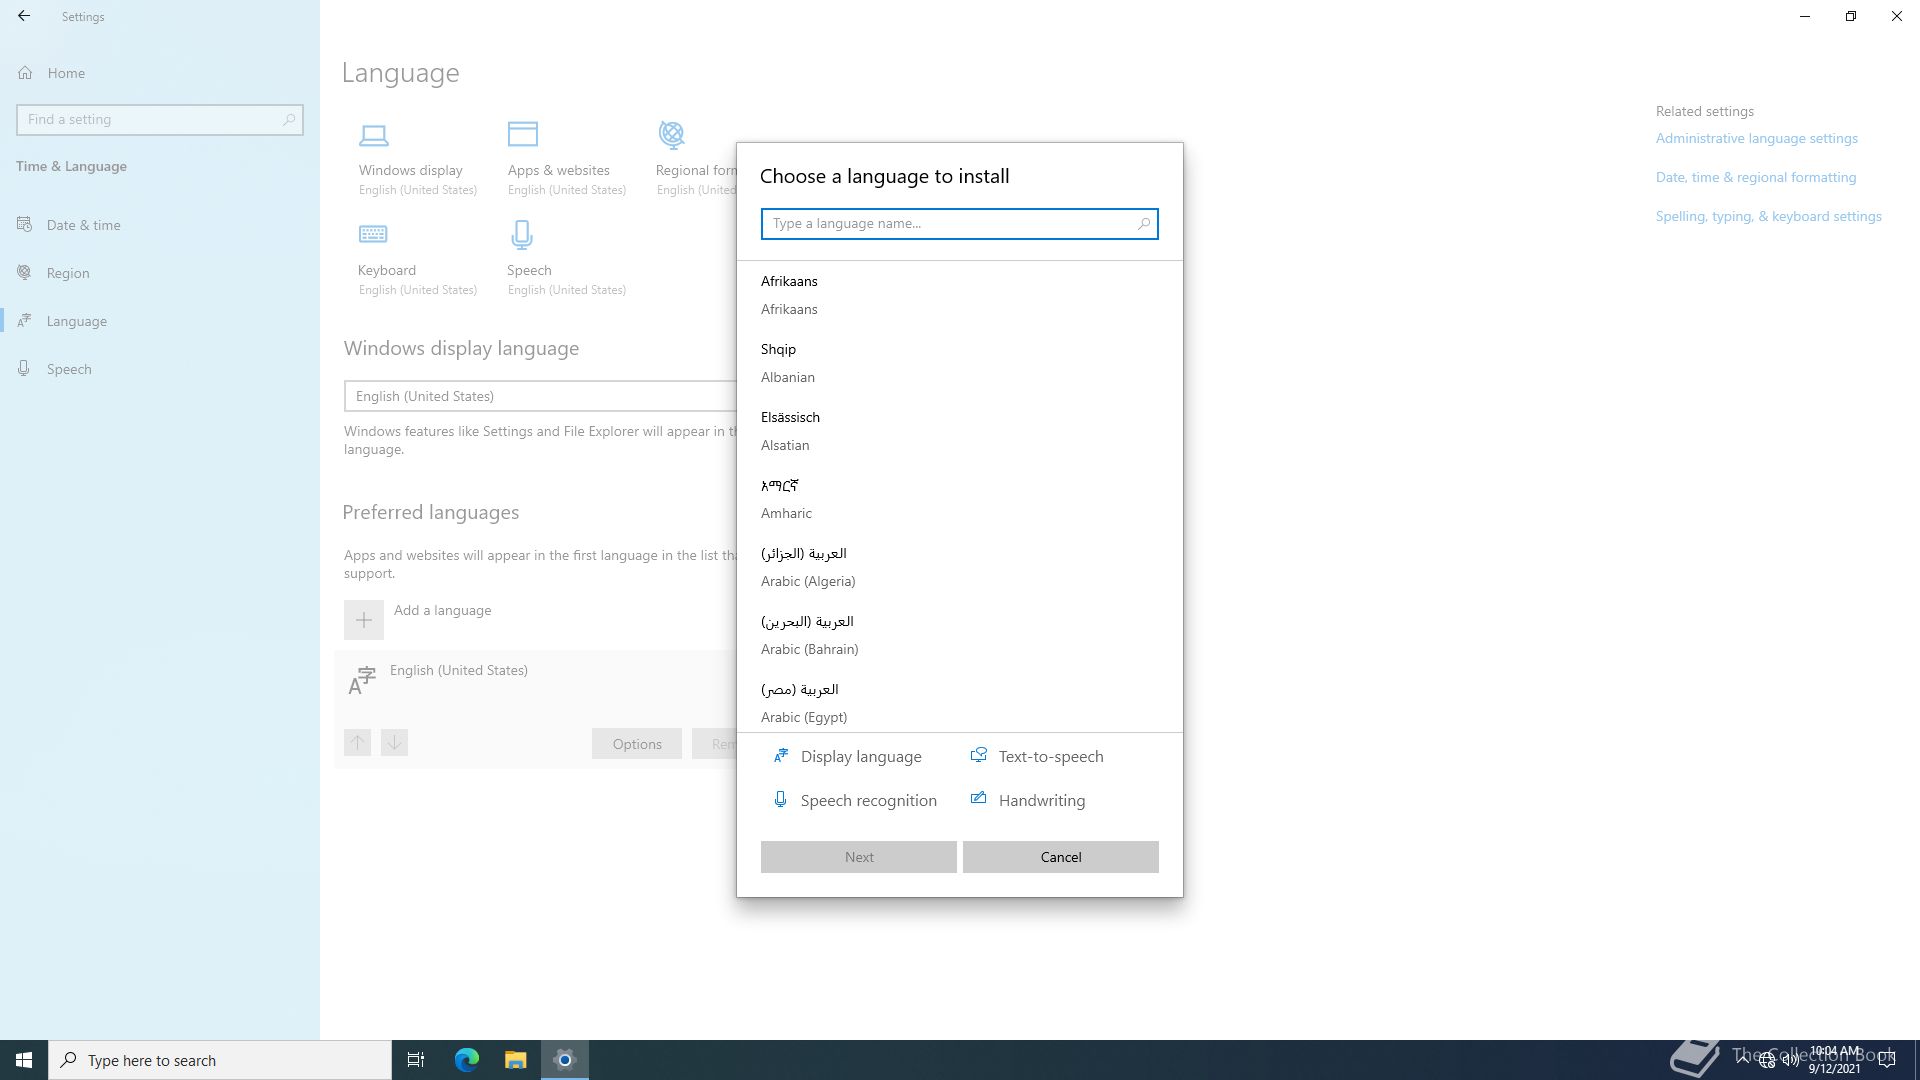Click the Speech microphone tile icon
The width and height of the screenshot is (1920, 1080).
click(x=522, y=235)
